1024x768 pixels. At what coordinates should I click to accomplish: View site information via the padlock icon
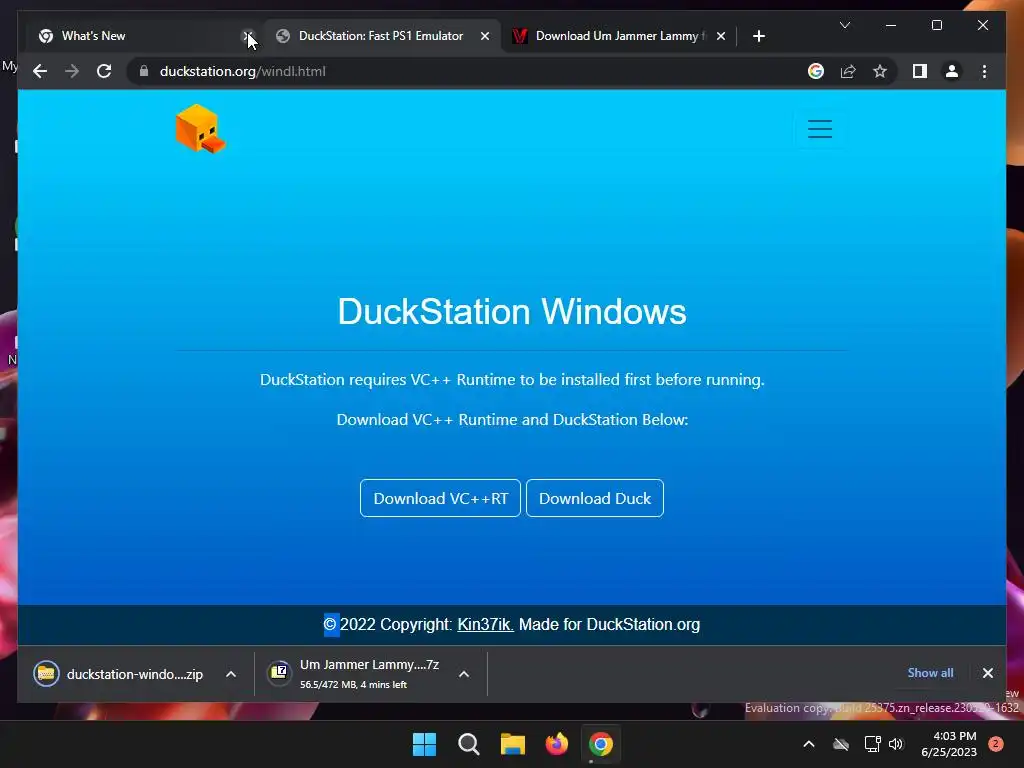144,71
